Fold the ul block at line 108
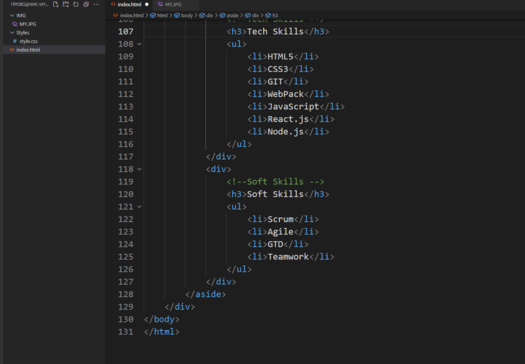Screen dimensions: 525x364 click(139, 44)
